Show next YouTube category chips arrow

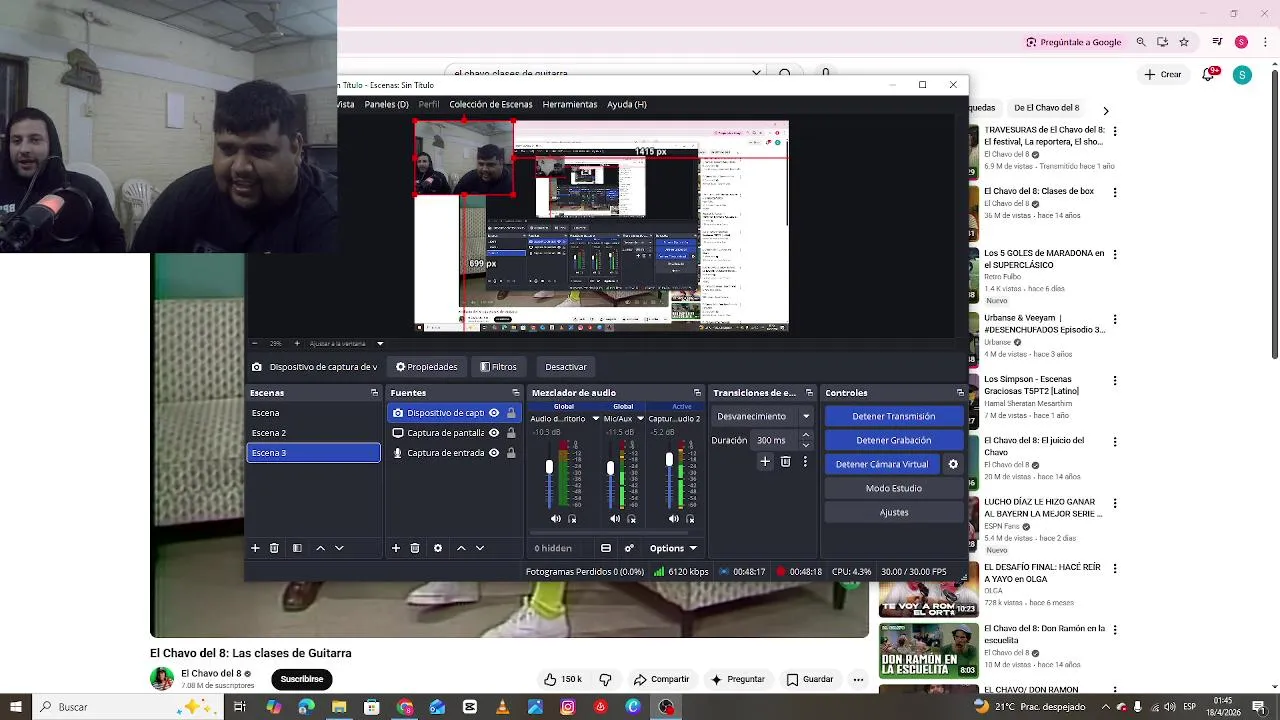[x=1105, y=110]
